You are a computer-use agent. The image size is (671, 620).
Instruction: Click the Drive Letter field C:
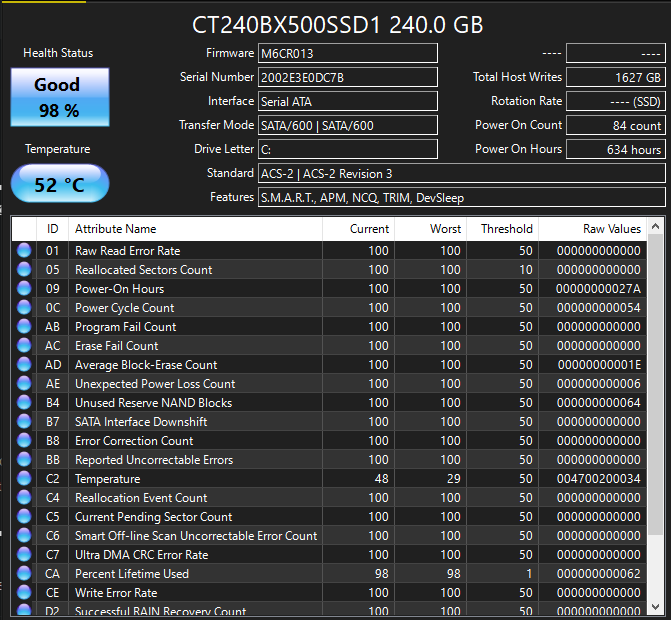tap(347, 149)
